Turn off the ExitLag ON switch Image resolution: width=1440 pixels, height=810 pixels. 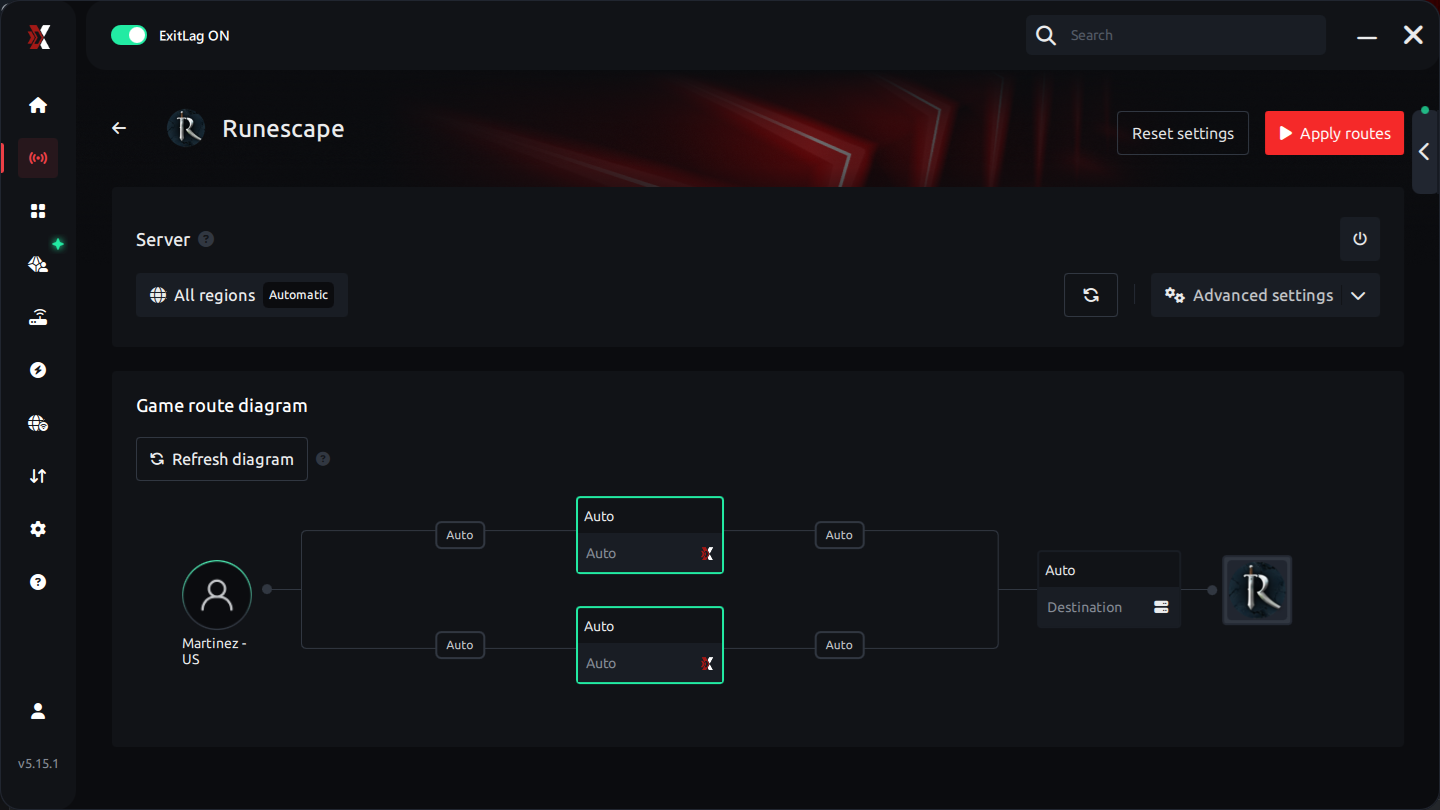pyautogui.click(x=129, y=35)
